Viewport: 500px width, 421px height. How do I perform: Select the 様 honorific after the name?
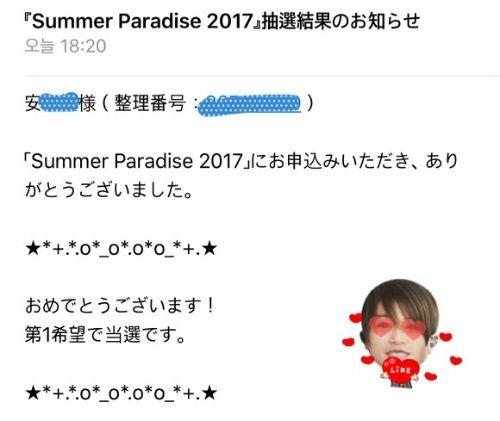pos(88,103)
